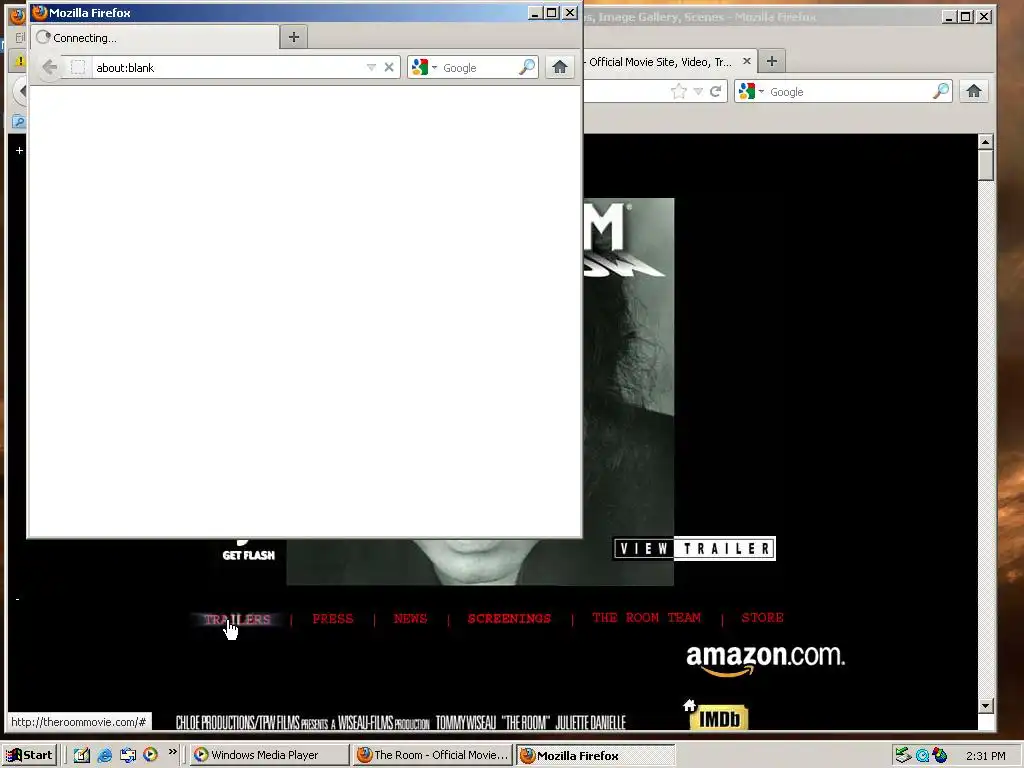The image size is (1024, 768).
Task: Bookmark The Room page with star icon
Action: (679, 91)
